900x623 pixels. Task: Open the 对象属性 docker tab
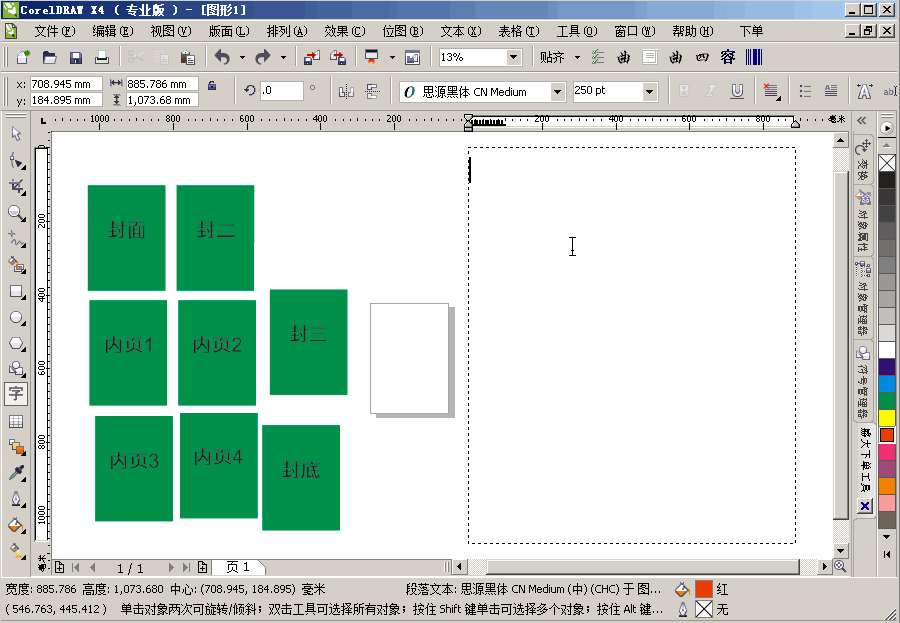point(863,221)
